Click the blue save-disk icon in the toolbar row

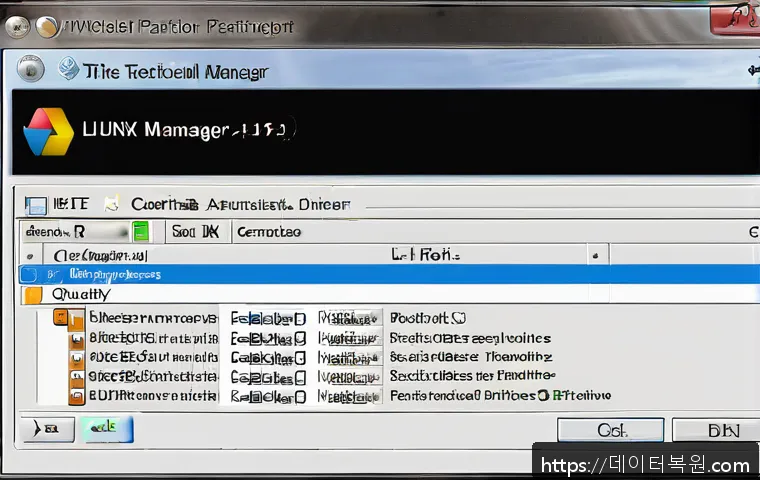[x=36, y=204]
